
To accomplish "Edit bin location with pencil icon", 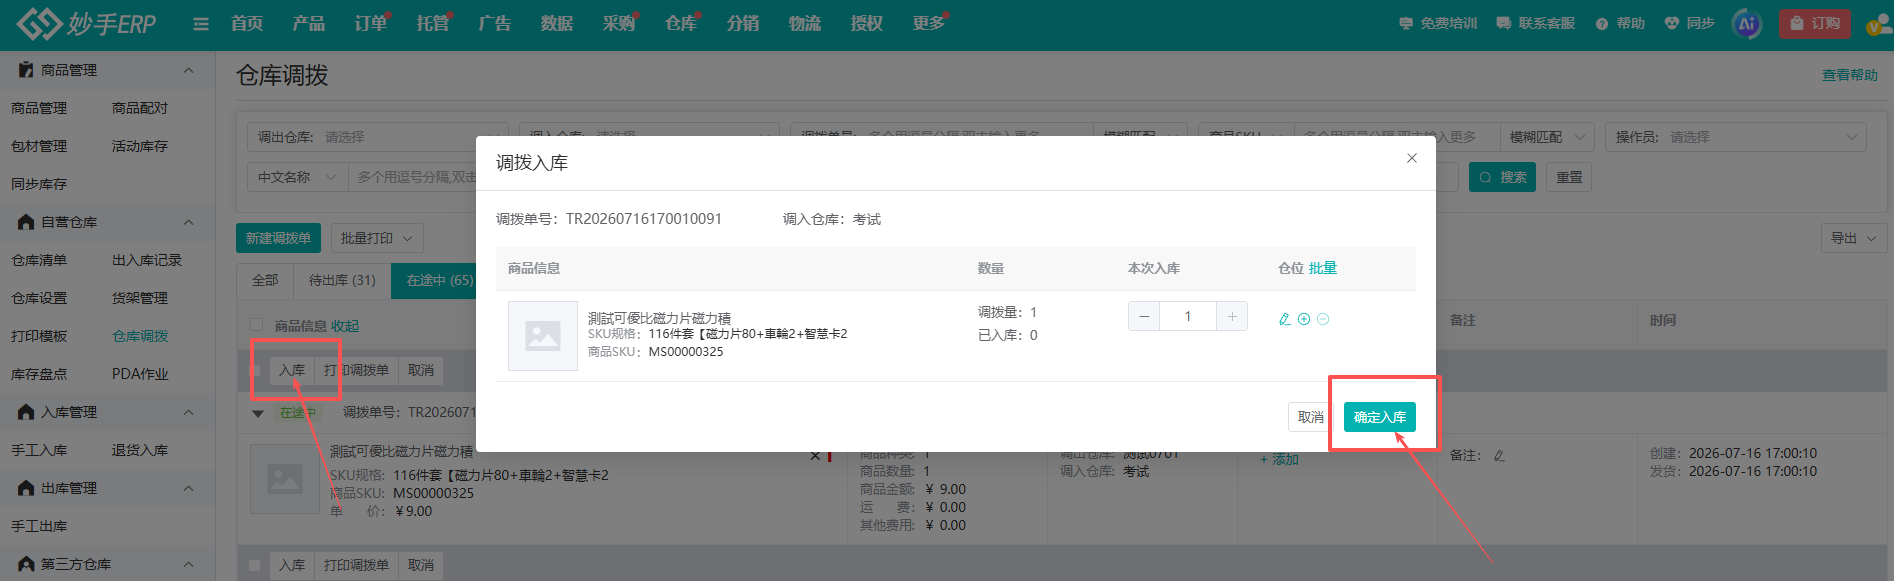I will tap(1285, 319).
